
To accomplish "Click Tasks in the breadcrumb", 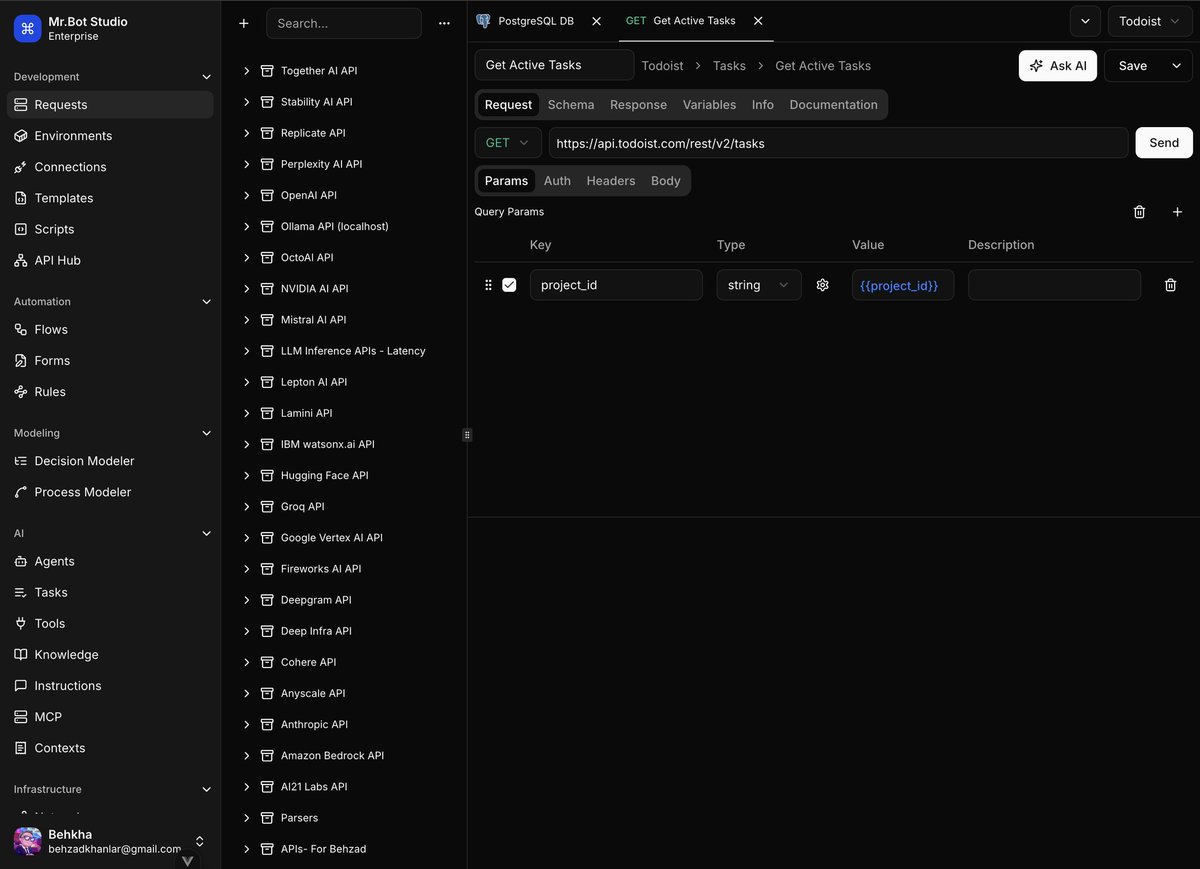I will click(729, 66).
